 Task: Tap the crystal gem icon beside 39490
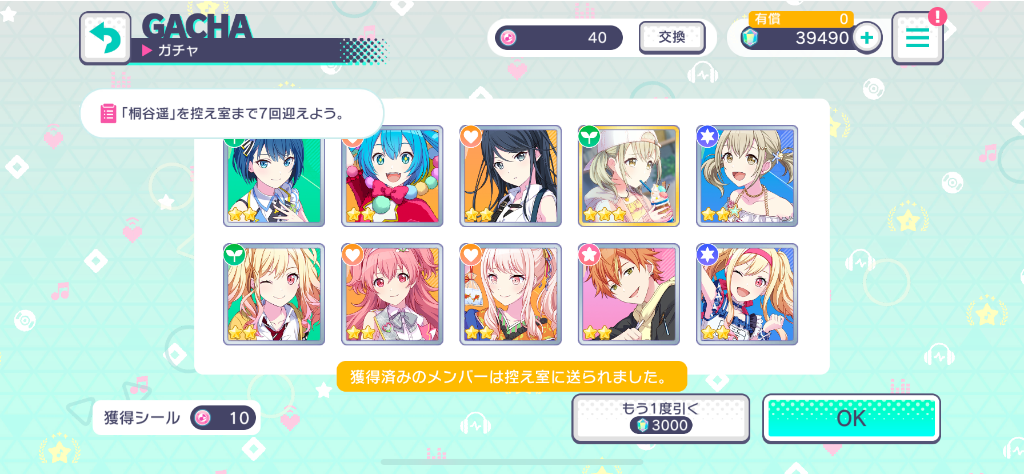752,38
